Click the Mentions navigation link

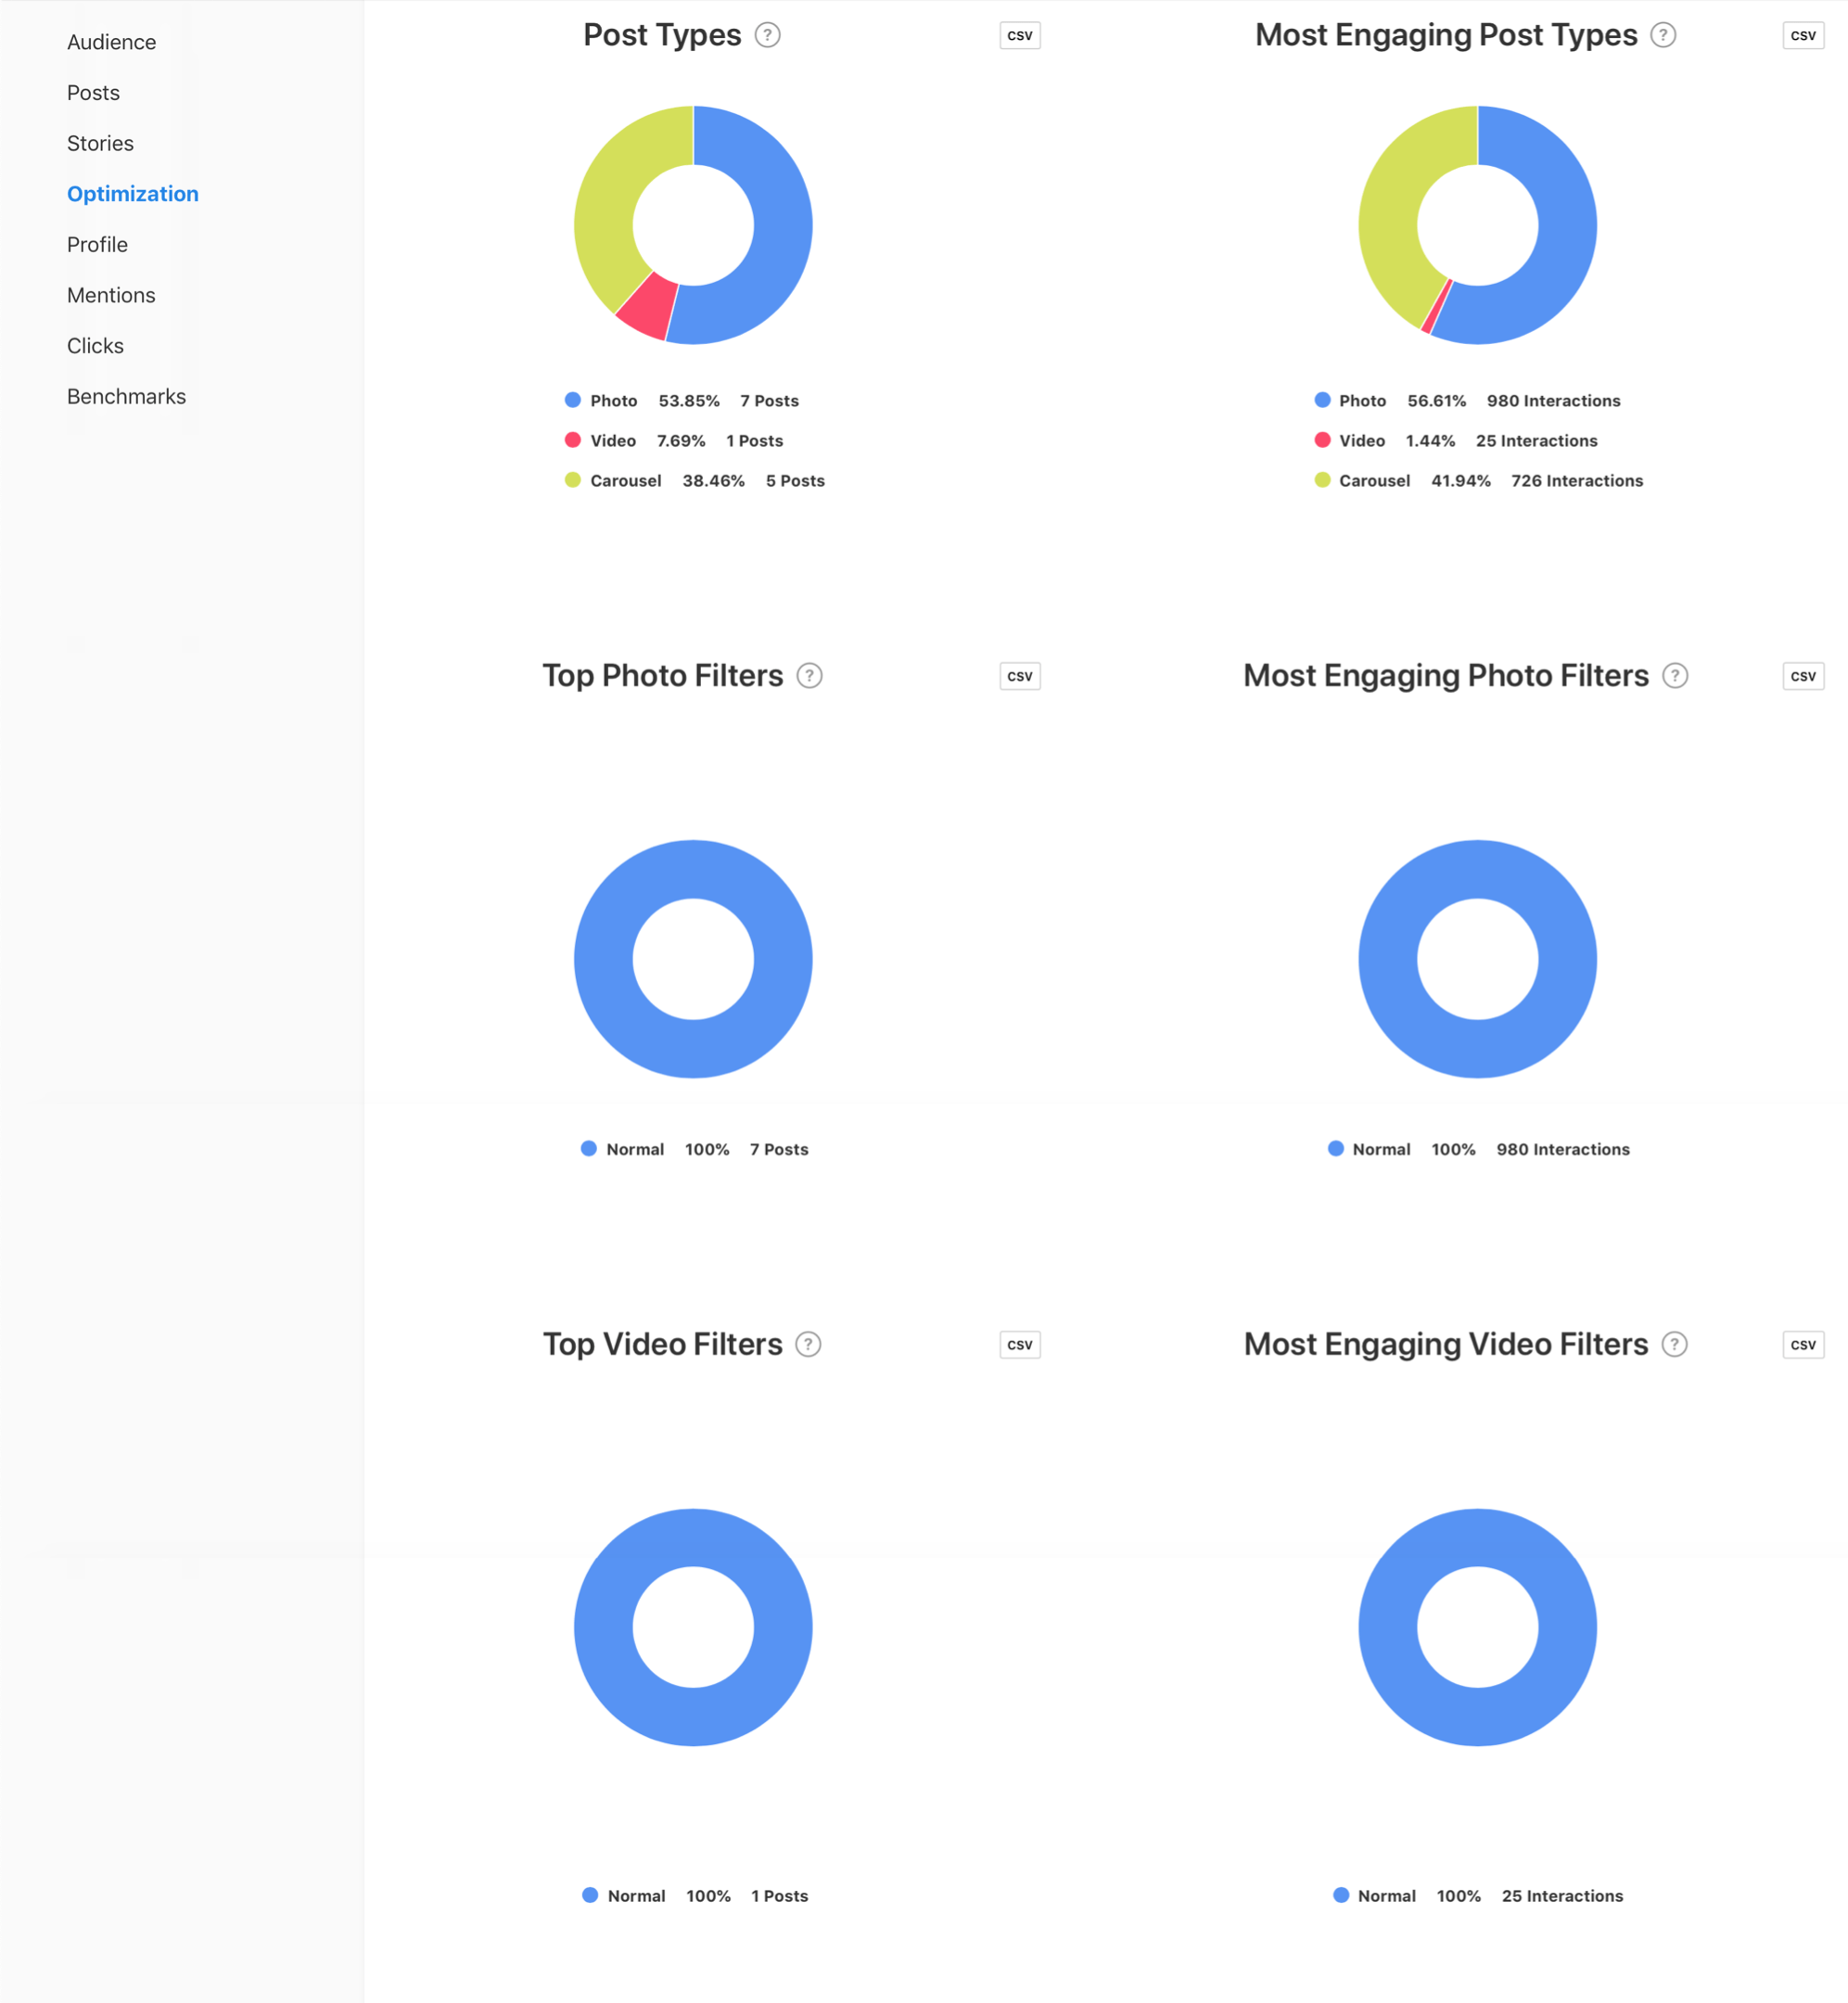pos(111,293)
